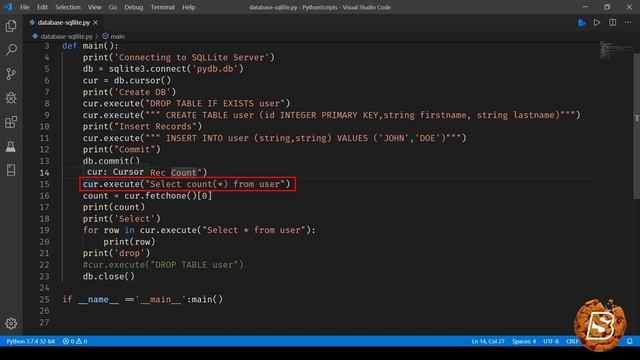Click line number 14 in gutter

44,173
